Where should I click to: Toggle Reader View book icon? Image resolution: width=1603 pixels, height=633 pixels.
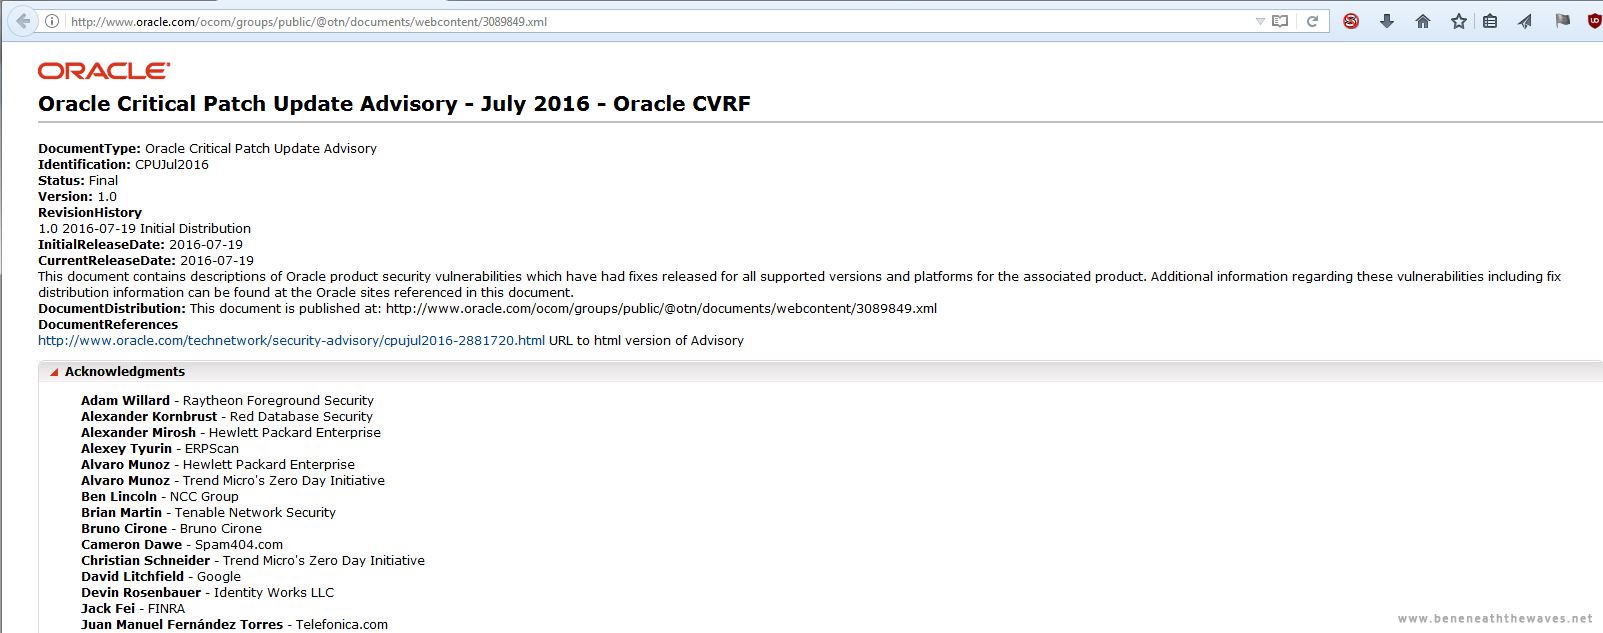1280,21
